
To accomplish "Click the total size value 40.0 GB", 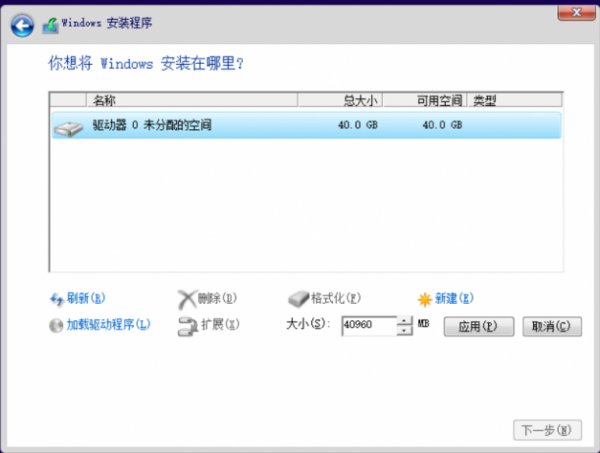I will point(358,125).
